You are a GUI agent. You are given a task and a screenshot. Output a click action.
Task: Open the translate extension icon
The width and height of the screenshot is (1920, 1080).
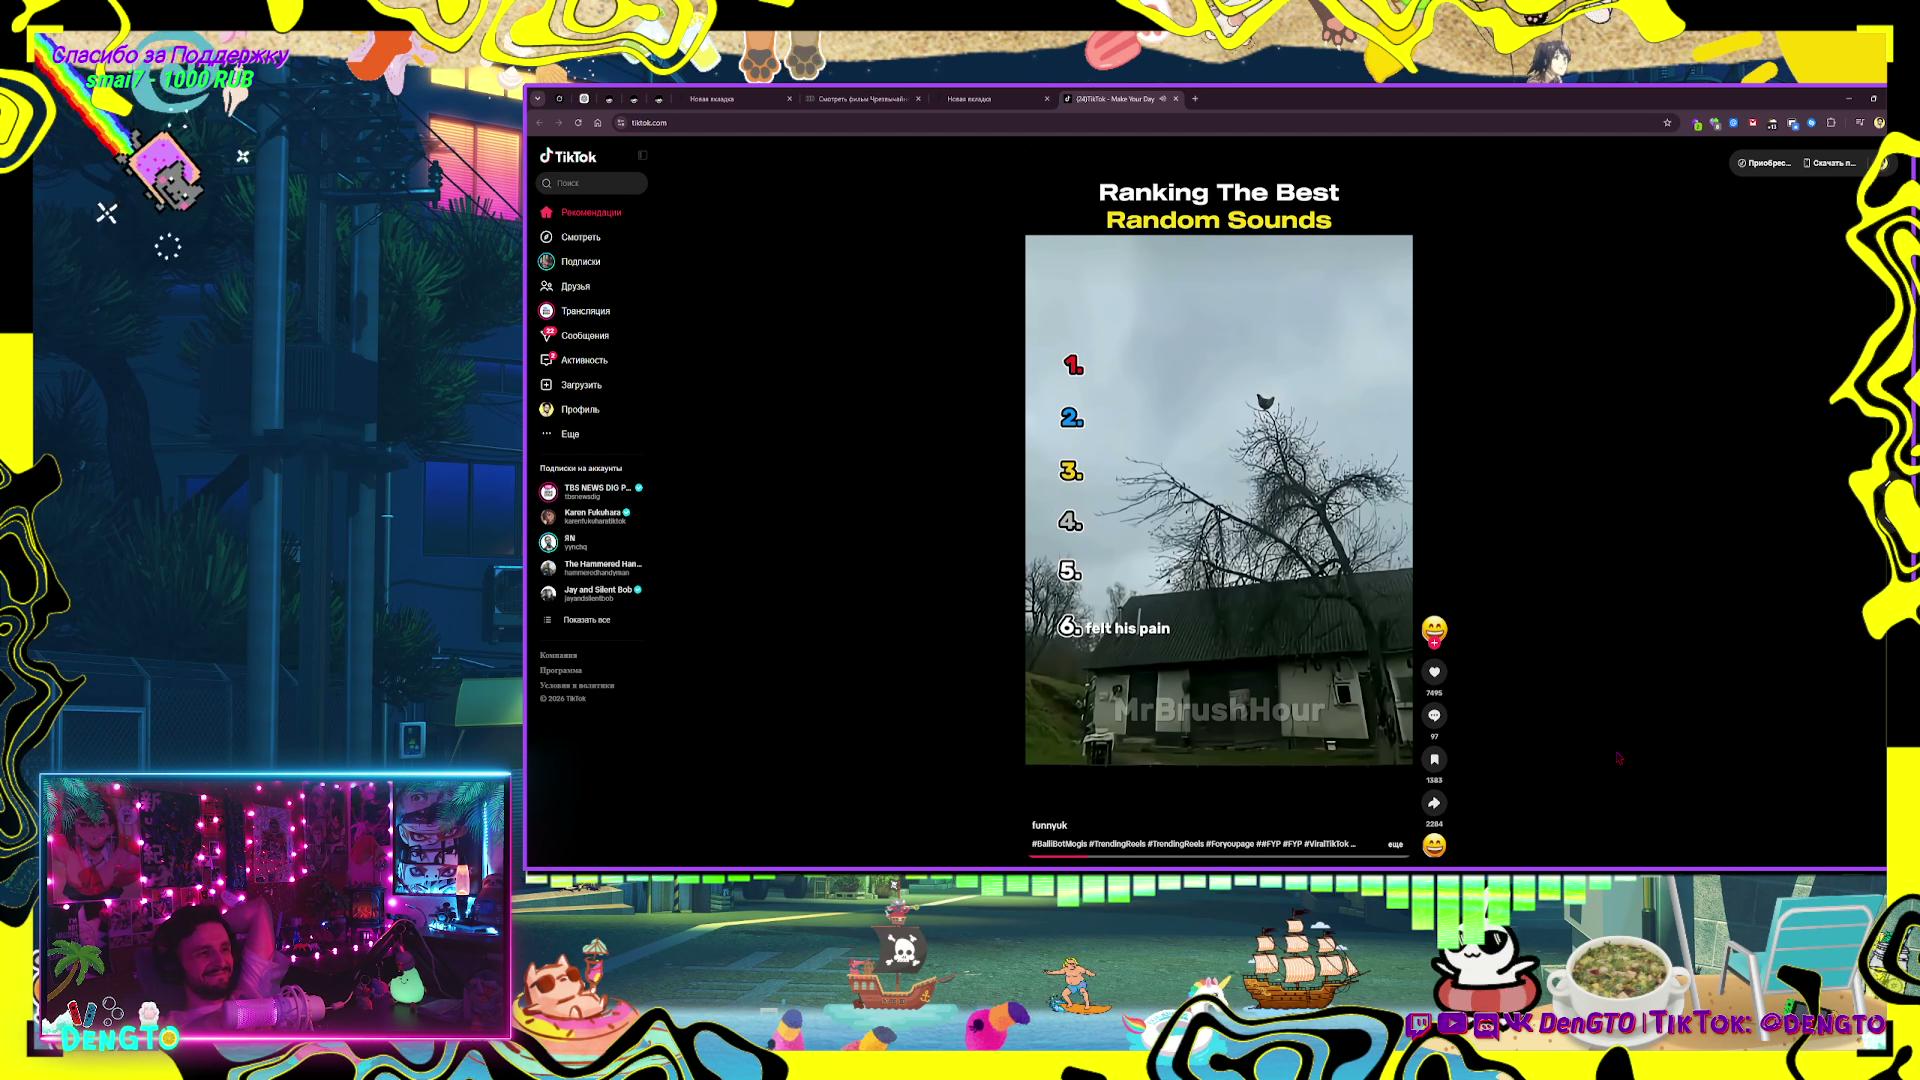coord(1793,124)
